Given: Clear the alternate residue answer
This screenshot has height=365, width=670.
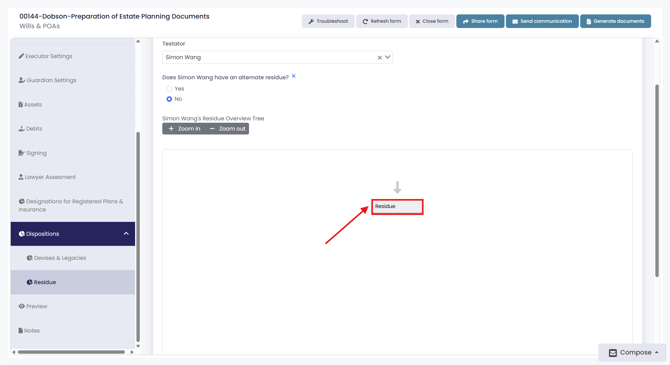Looking at the screenshot, I should coord(294,76).
